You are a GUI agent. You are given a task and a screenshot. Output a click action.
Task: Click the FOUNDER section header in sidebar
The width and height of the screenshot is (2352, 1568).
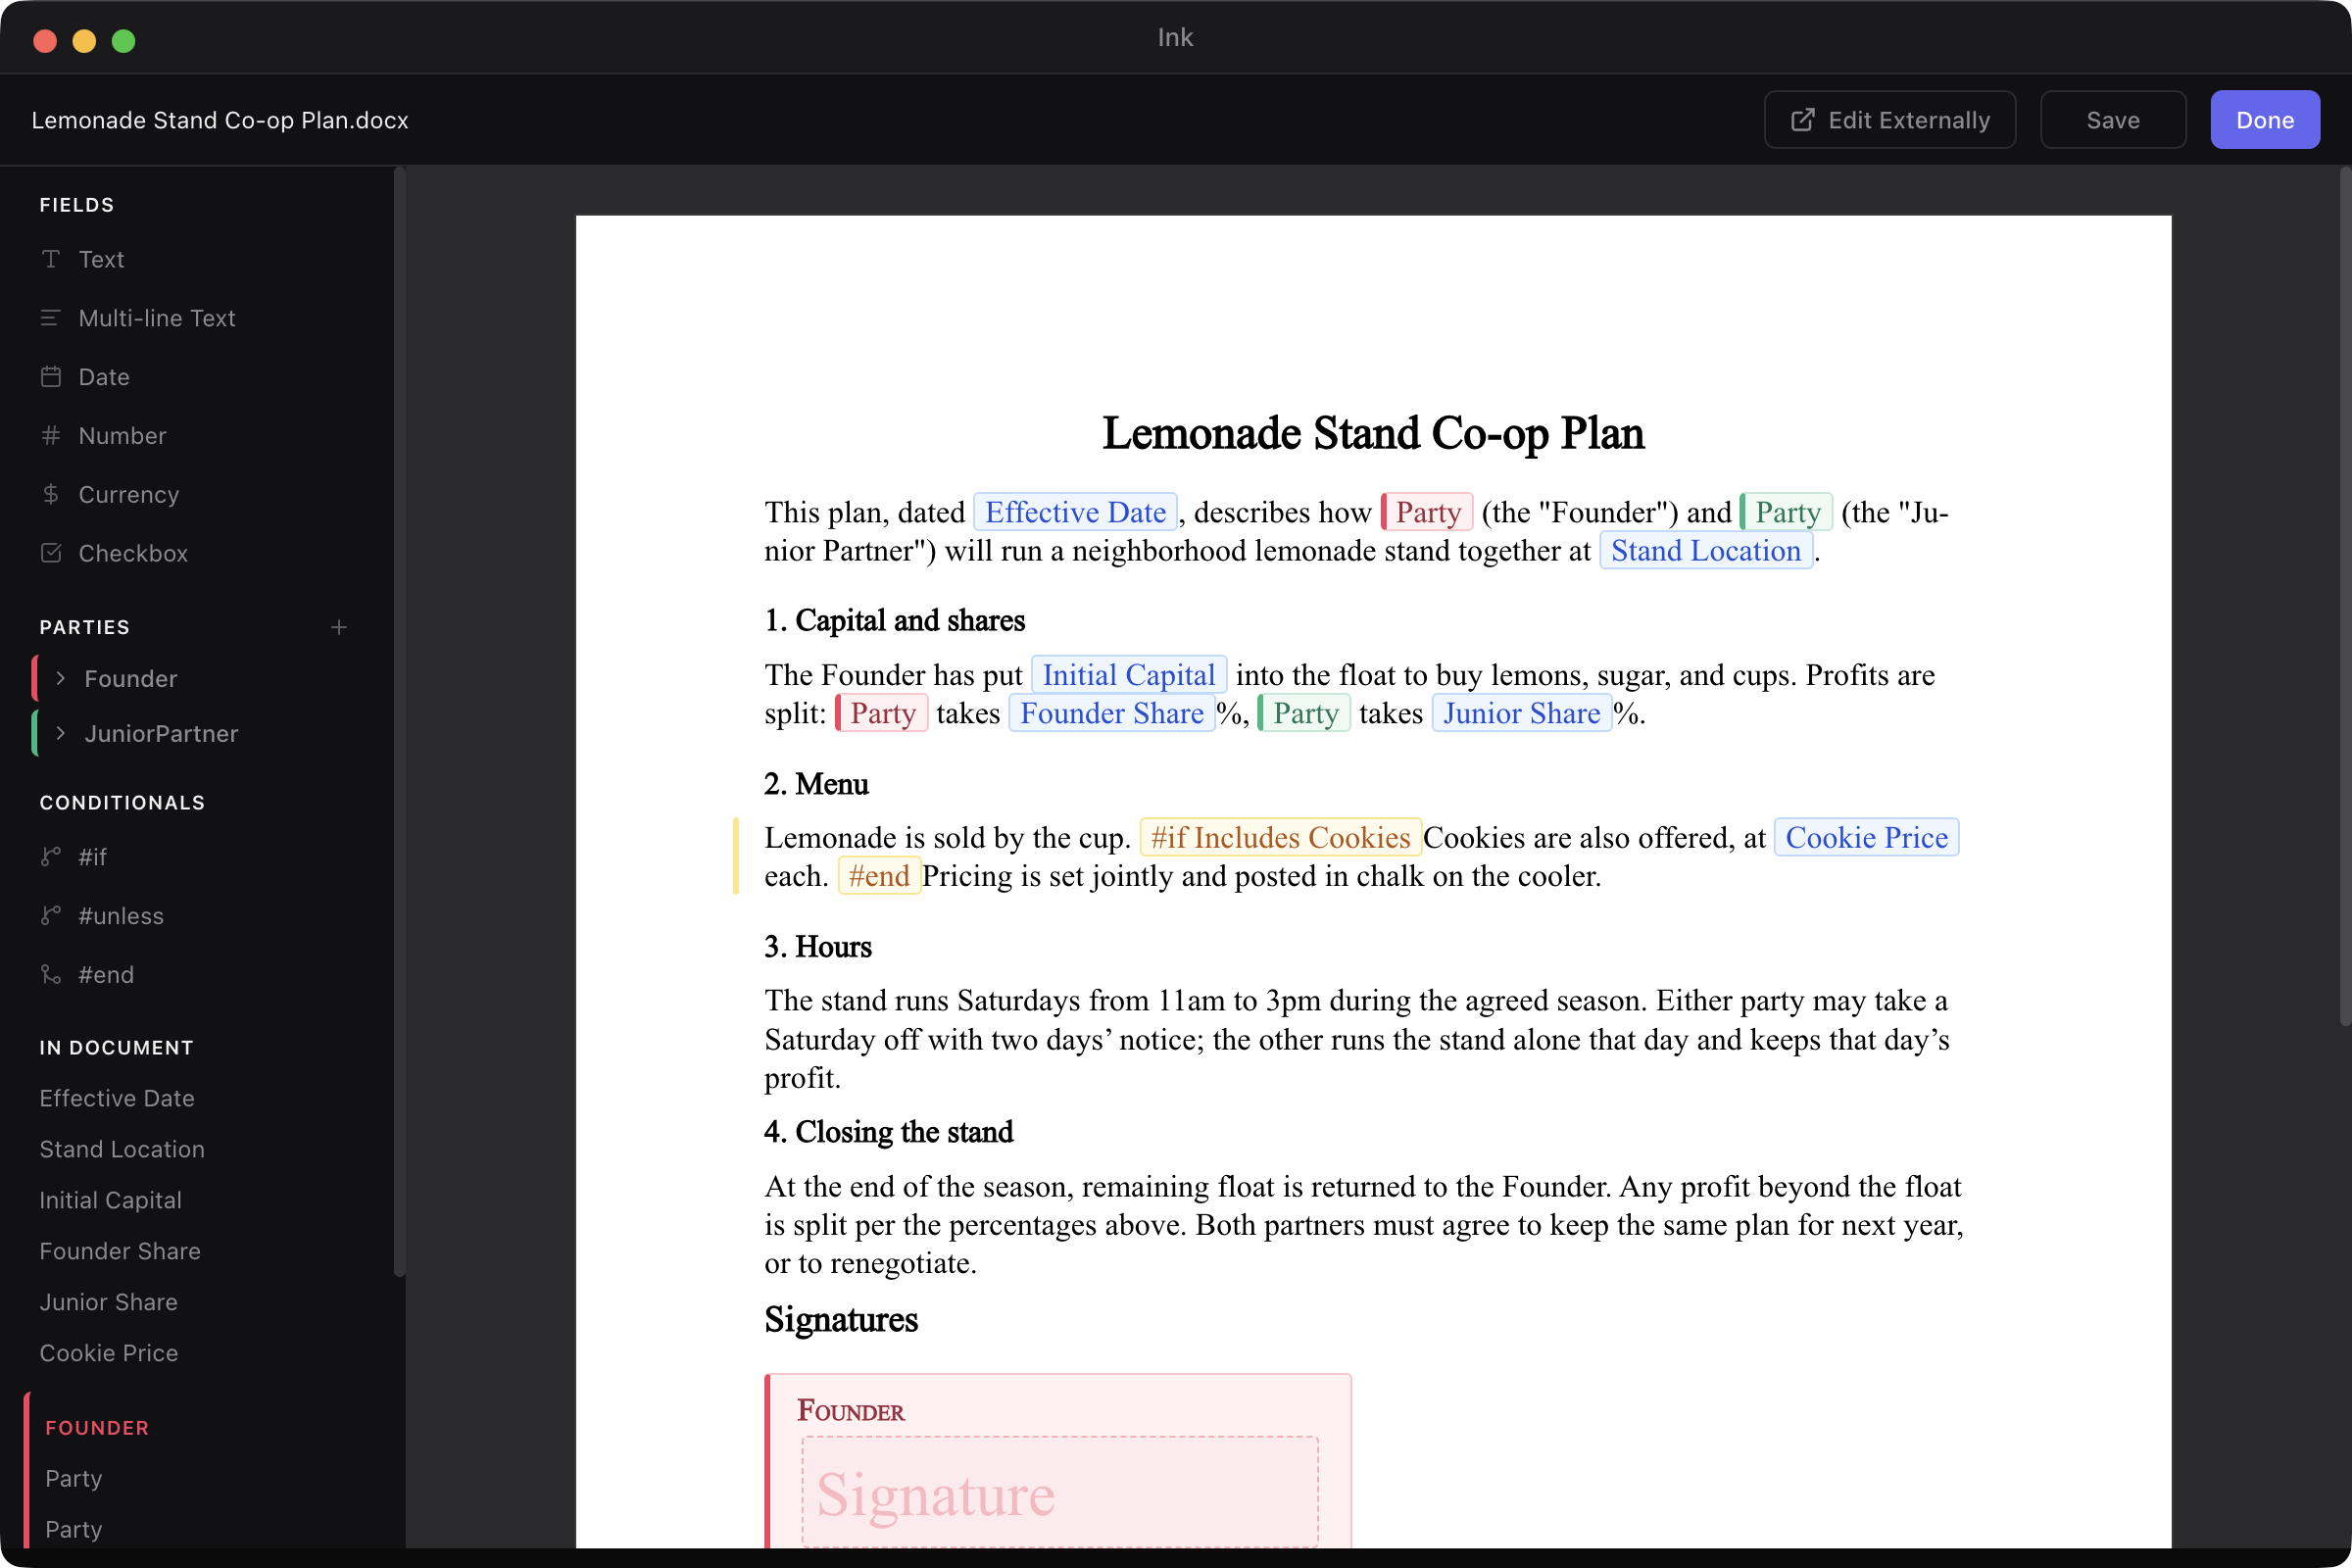97,1428
